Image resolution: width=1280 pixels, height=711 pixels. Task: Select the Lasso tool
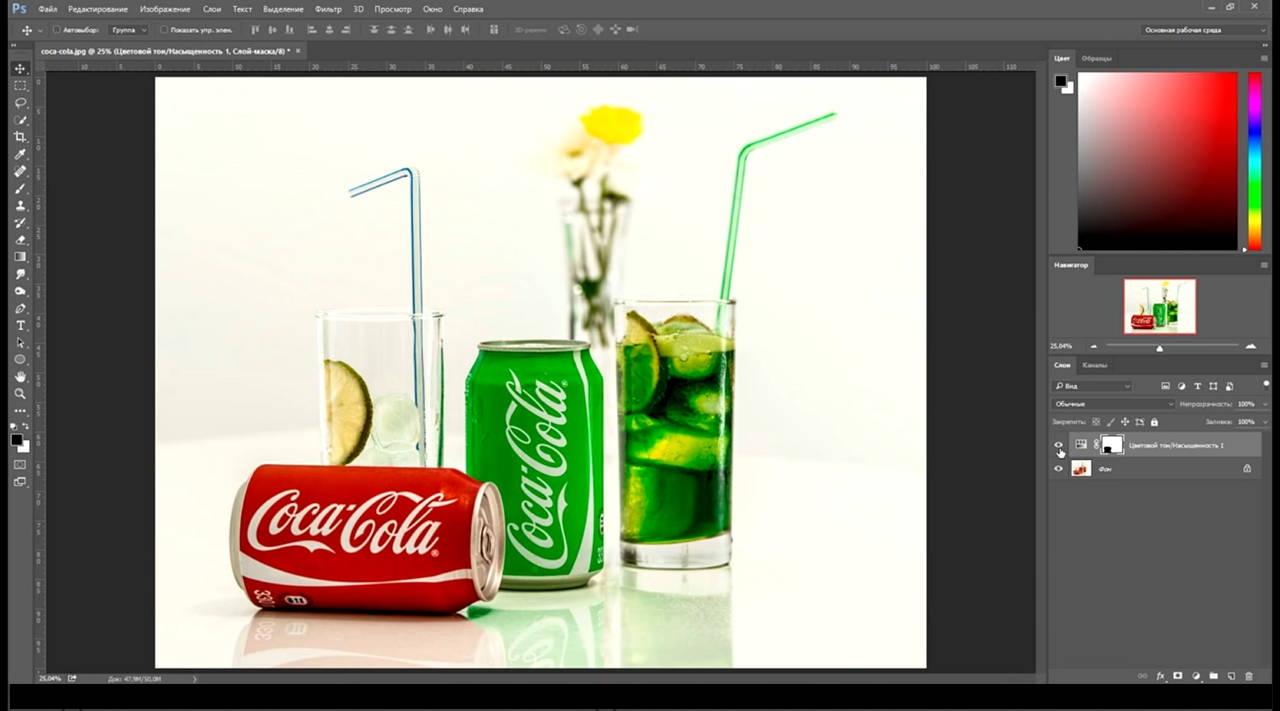pos(20,102)
